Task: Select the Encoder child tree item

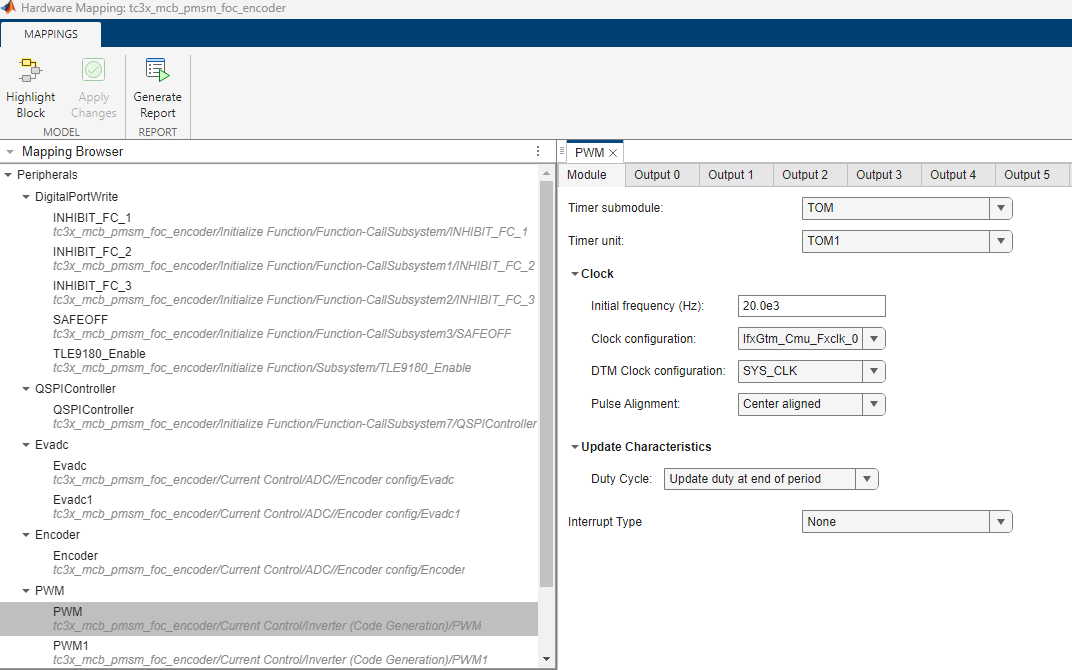Action: (x=269, y=563)
